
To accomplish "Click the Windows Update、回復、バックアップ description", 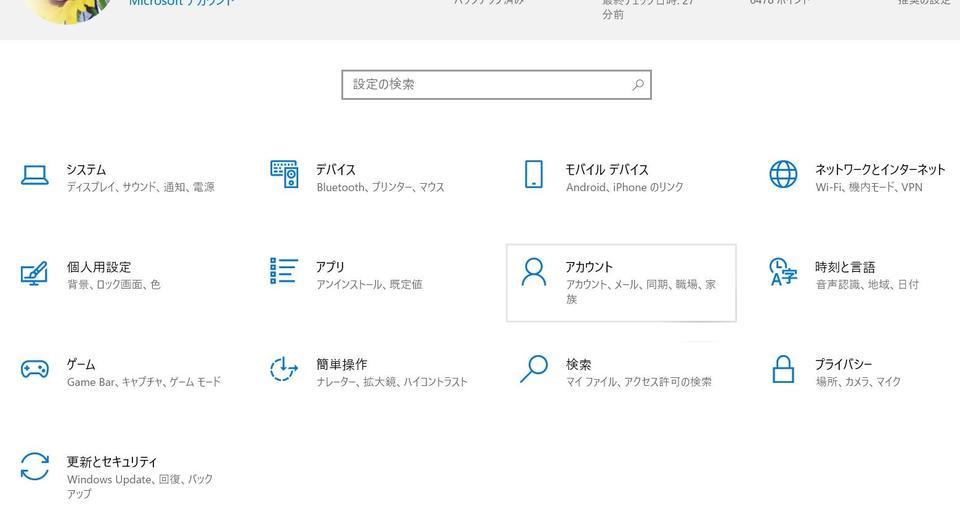I will coord(140,487).
